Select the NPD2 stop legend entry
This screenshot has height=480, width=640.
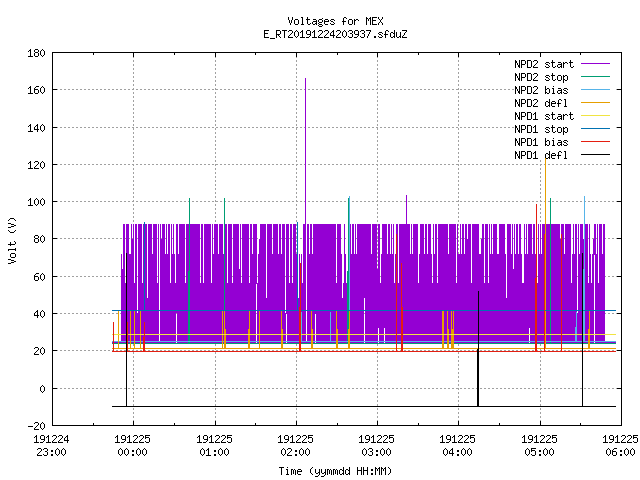tap(541, 77)
